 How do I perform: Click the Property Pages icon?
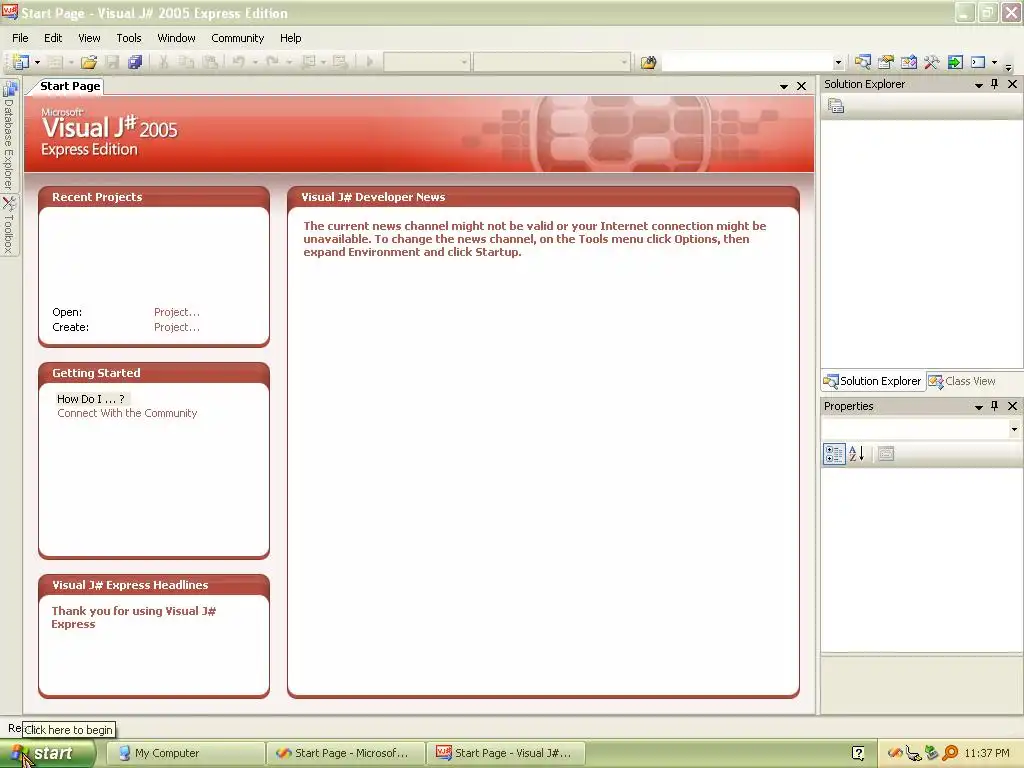coord(886,454)
